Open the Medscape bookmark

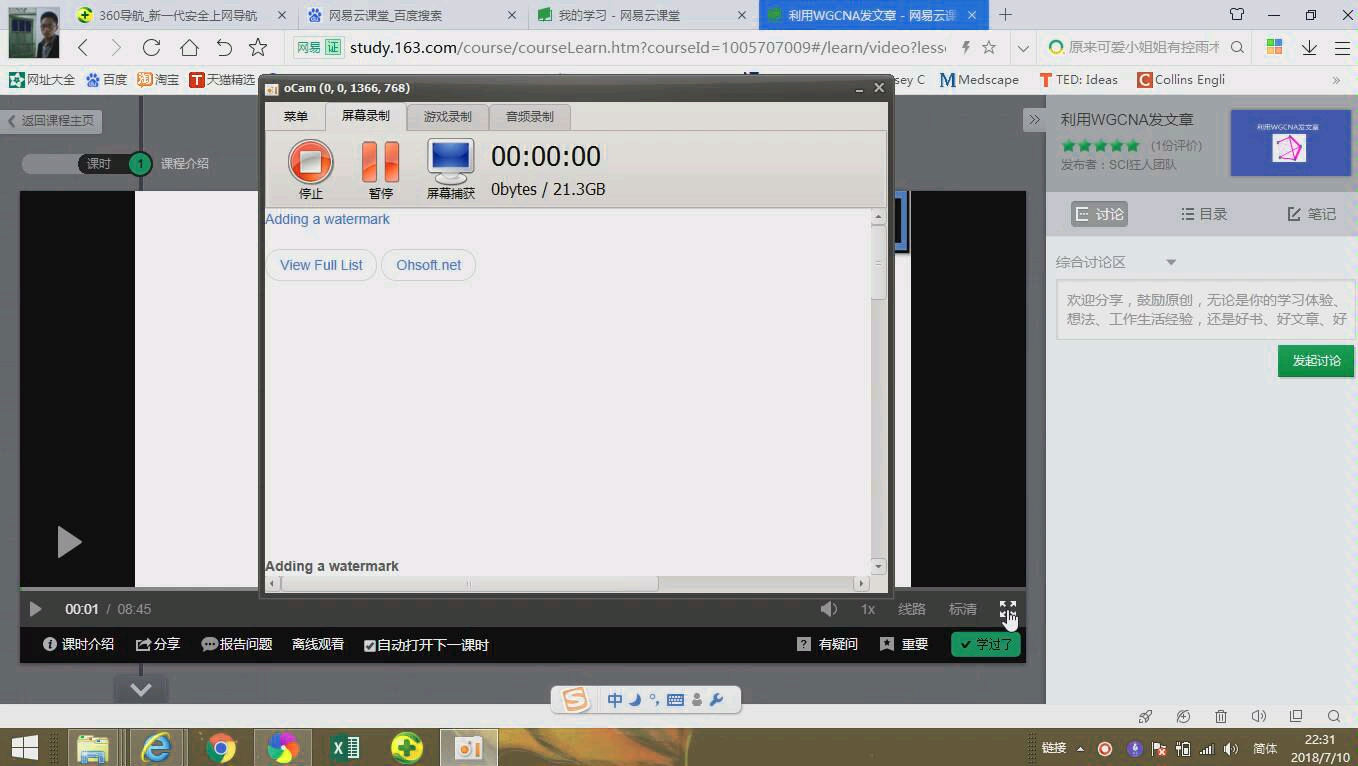pyautogui.click(x=979, y=80)
